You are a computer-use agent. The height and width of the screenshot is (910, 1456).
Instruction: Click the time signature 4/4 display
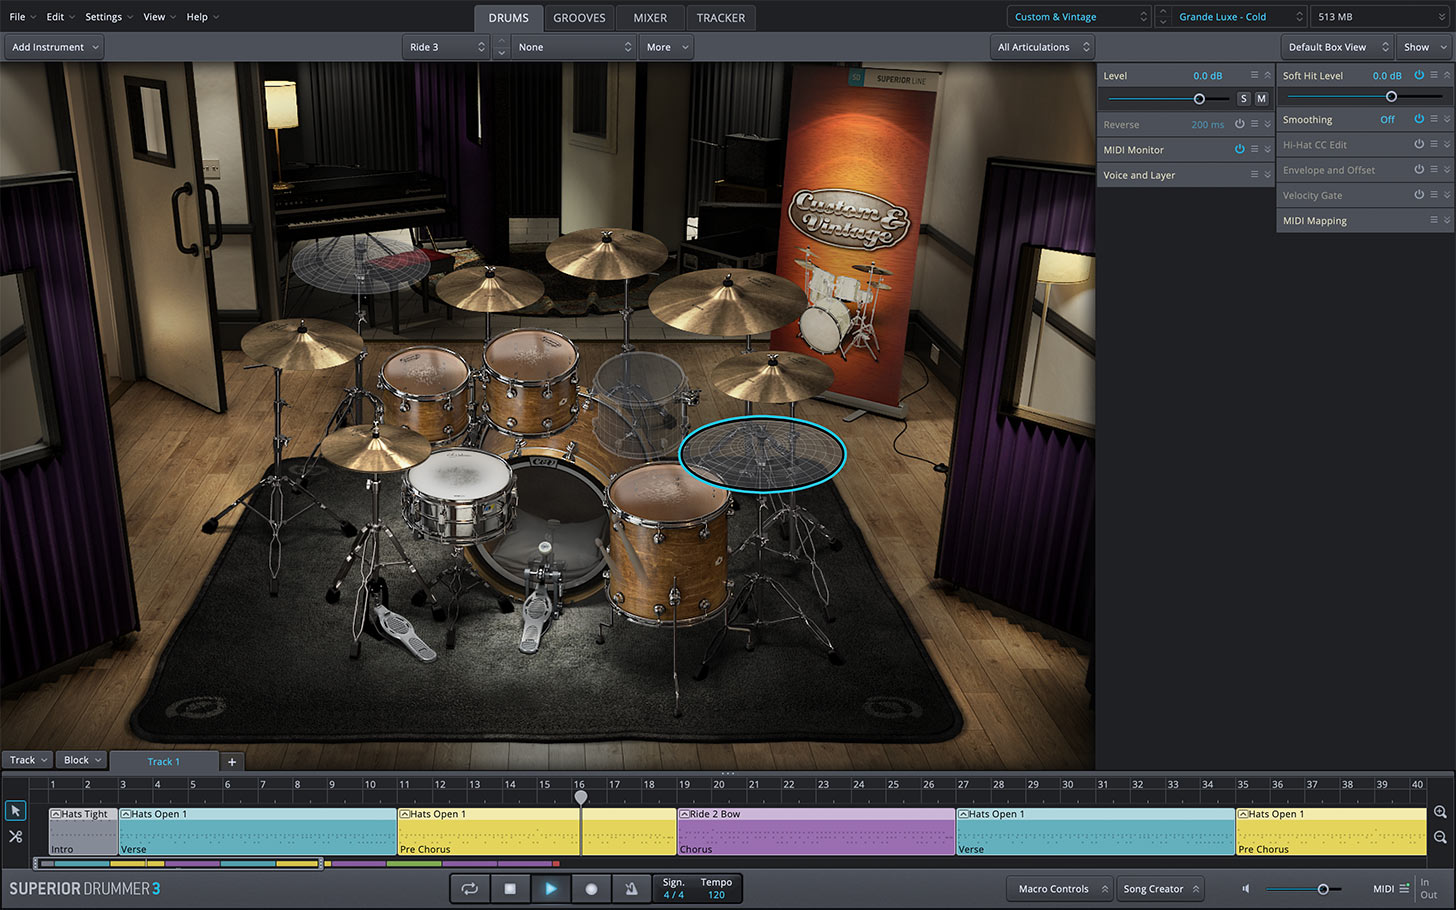click(674, 888)
